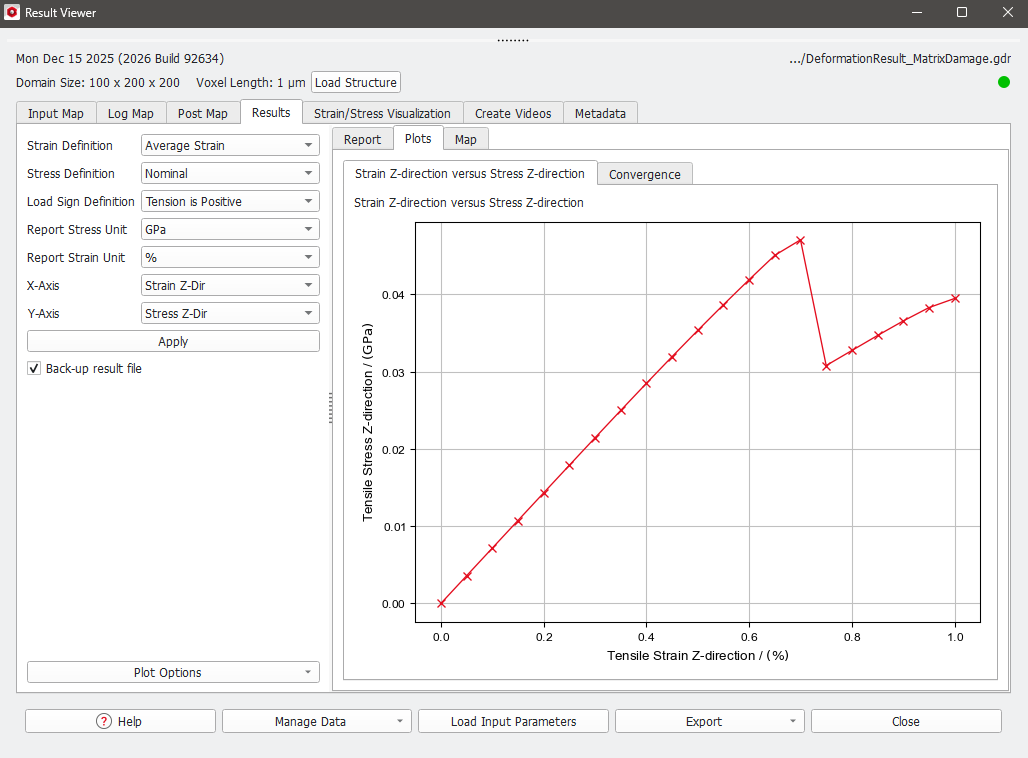Click the Result Viewer app icon
Viewport: 1028px width, 758px height.
[13, 13]
